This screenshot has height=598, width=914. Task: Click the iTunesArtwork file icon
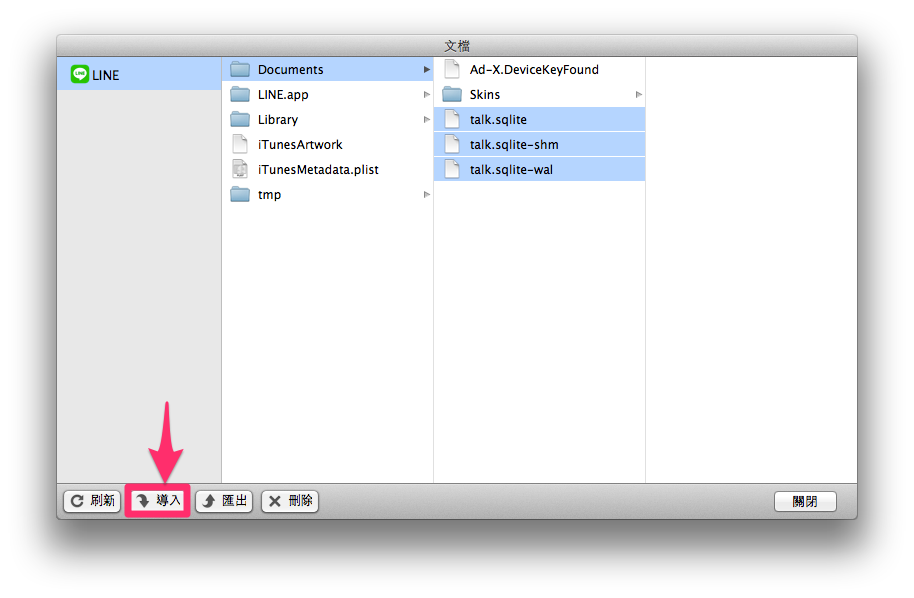240,144
